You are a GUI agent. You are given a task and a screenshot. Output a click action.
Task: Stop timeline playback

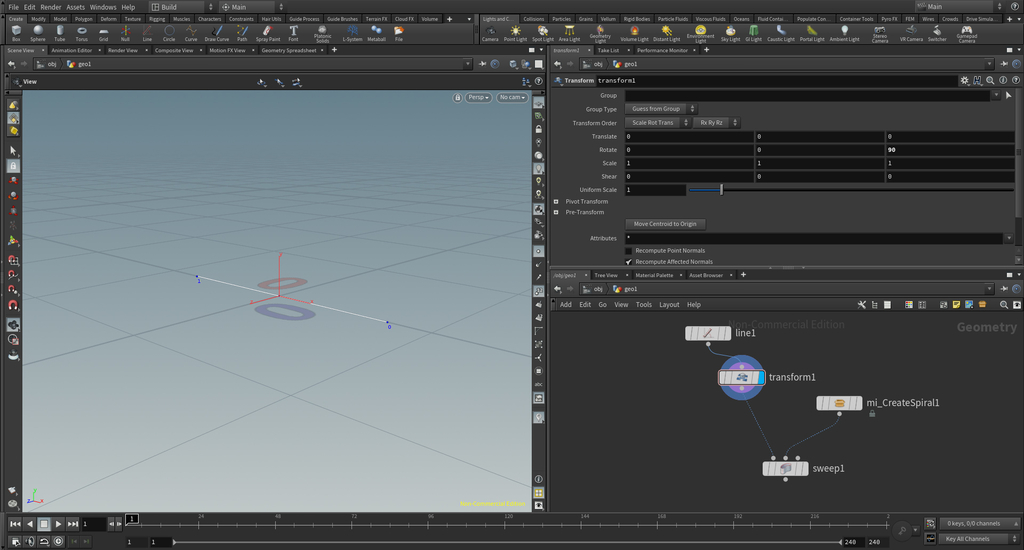[44, 524]
